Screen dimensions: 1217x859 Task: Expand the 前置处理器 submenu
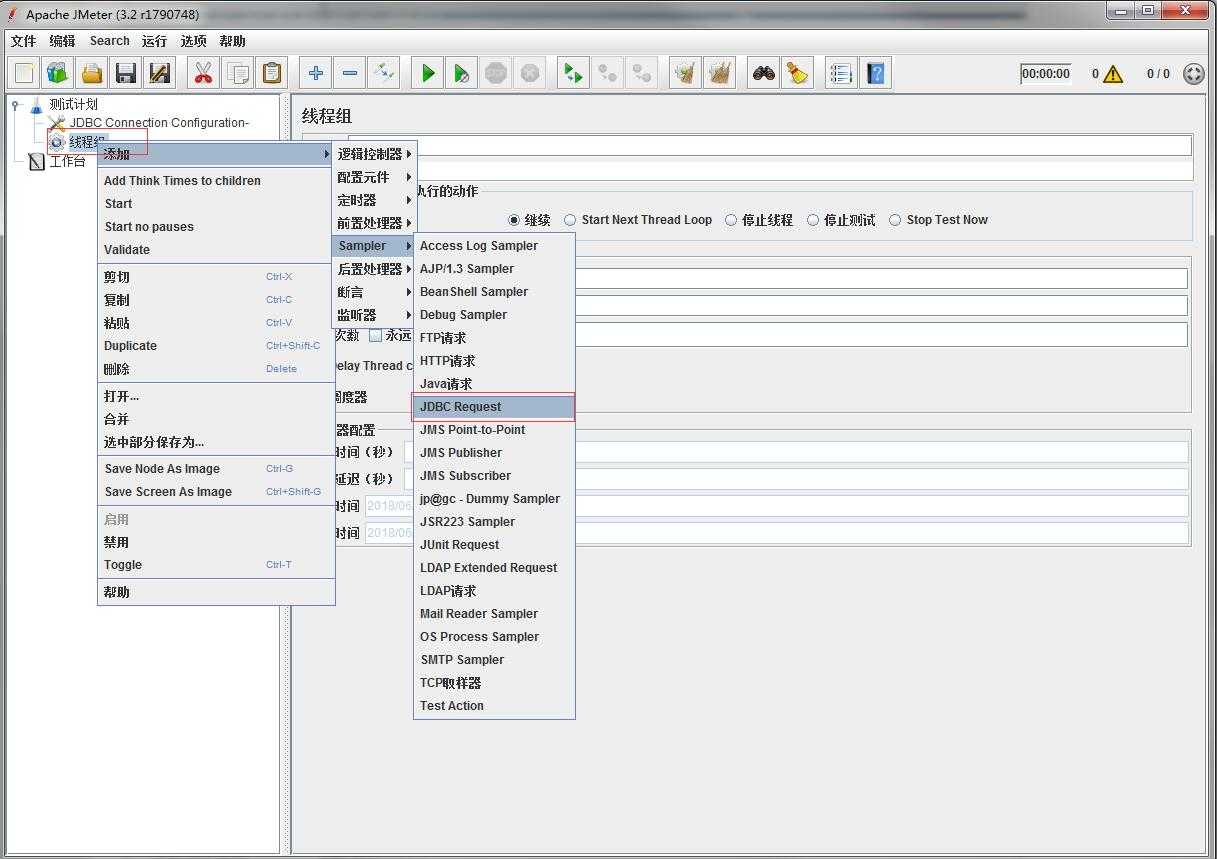374,223
